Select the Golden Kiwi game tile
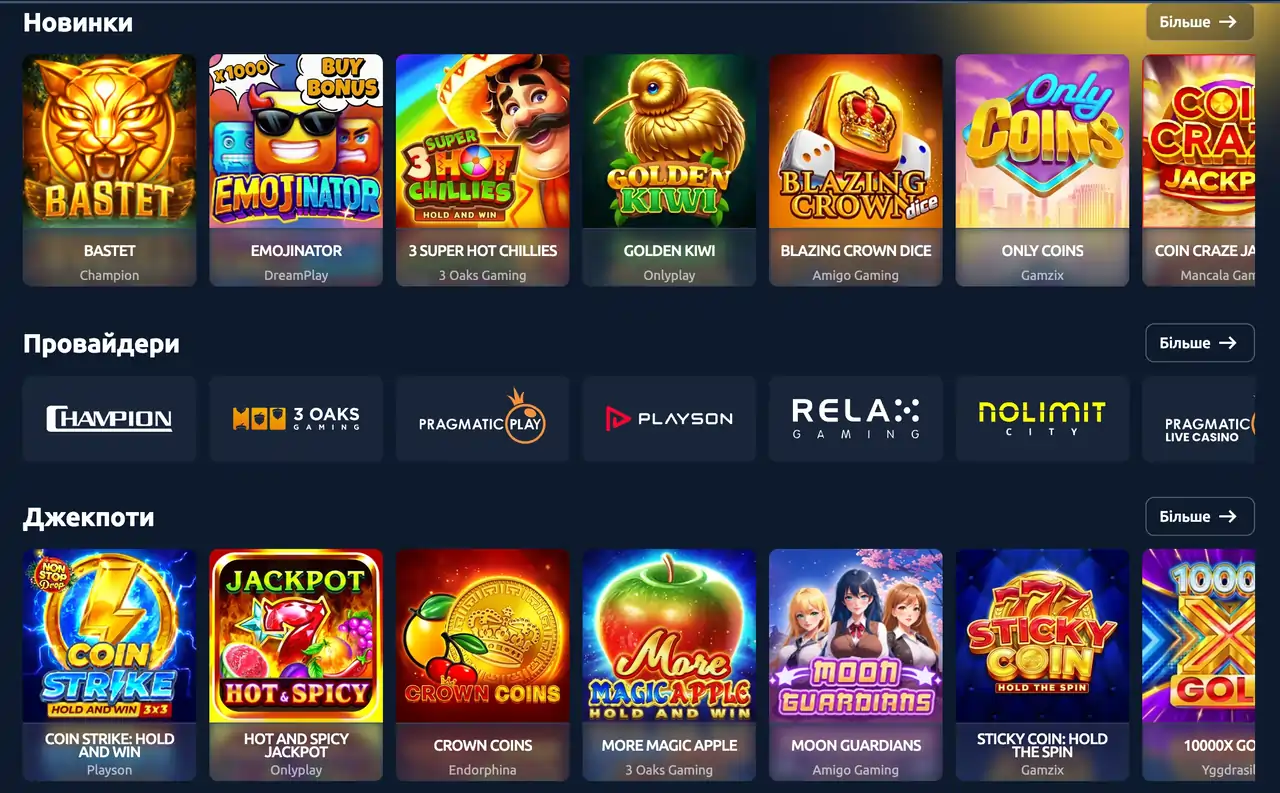This screenshot has width=1280, height=793. click(x=669, y=170)
